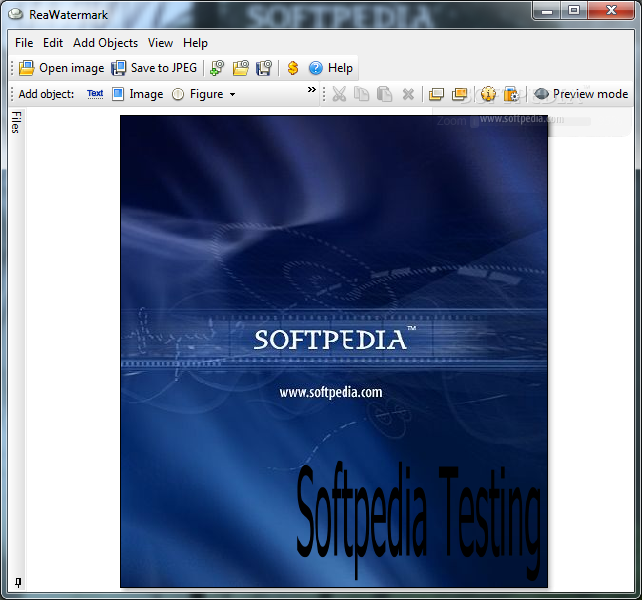
Task: Click the Open image label
Action: pos(72,68)
